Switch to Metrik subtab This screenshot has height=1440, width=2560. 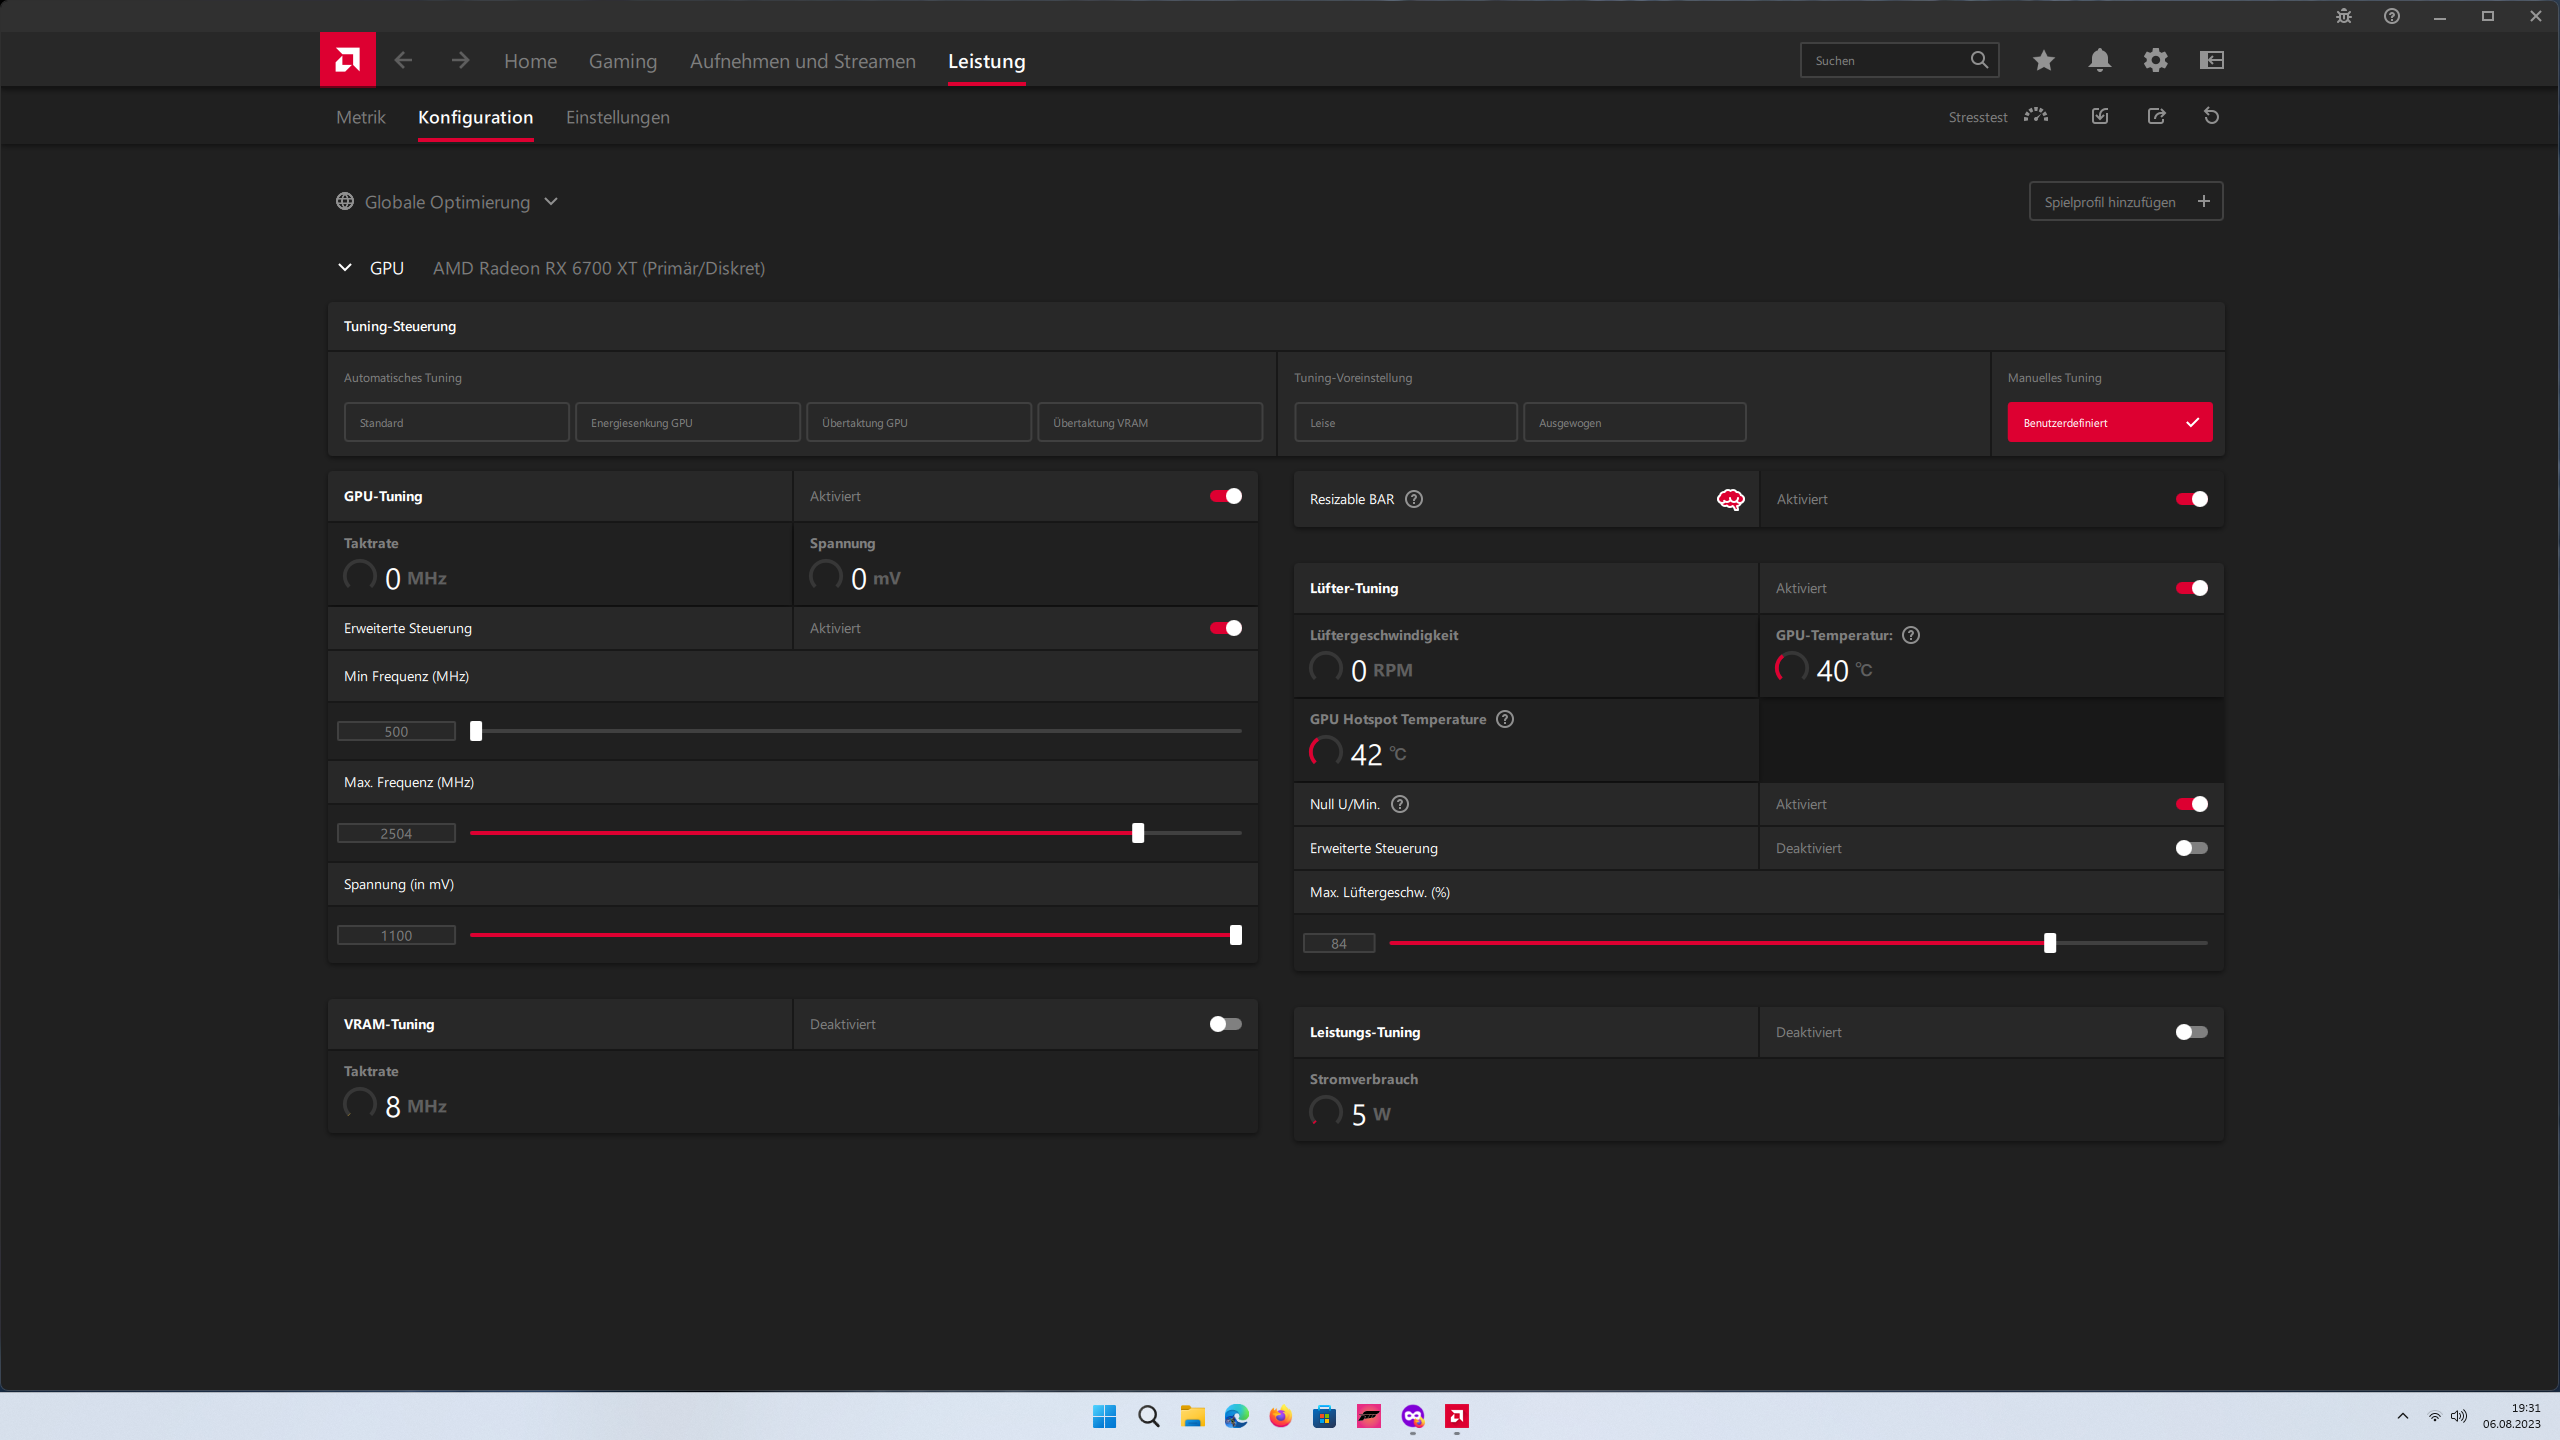pos(360,117)
